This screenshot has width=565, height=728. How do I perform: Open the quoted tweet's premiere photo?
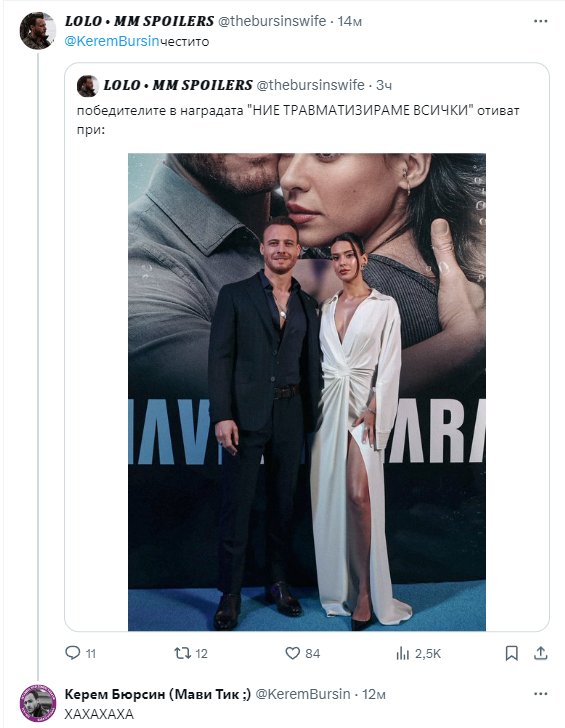(307, 392)
